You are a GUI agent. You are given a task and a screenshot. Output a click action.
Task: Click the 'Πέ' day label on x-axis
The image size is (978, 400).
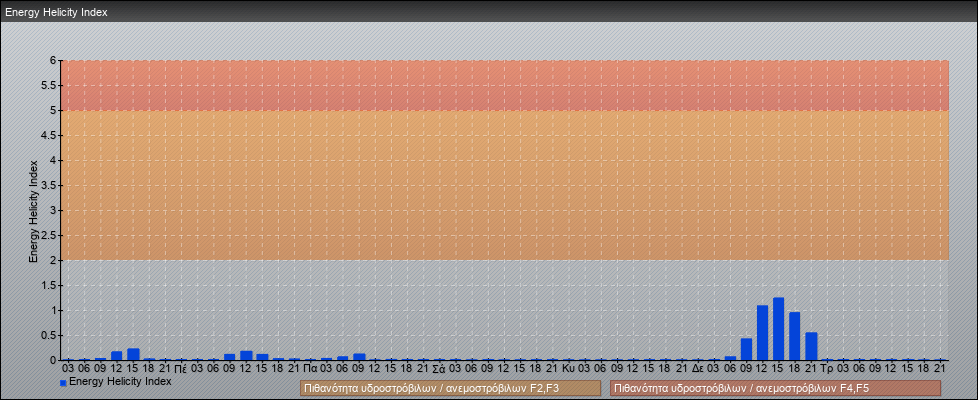180,368
